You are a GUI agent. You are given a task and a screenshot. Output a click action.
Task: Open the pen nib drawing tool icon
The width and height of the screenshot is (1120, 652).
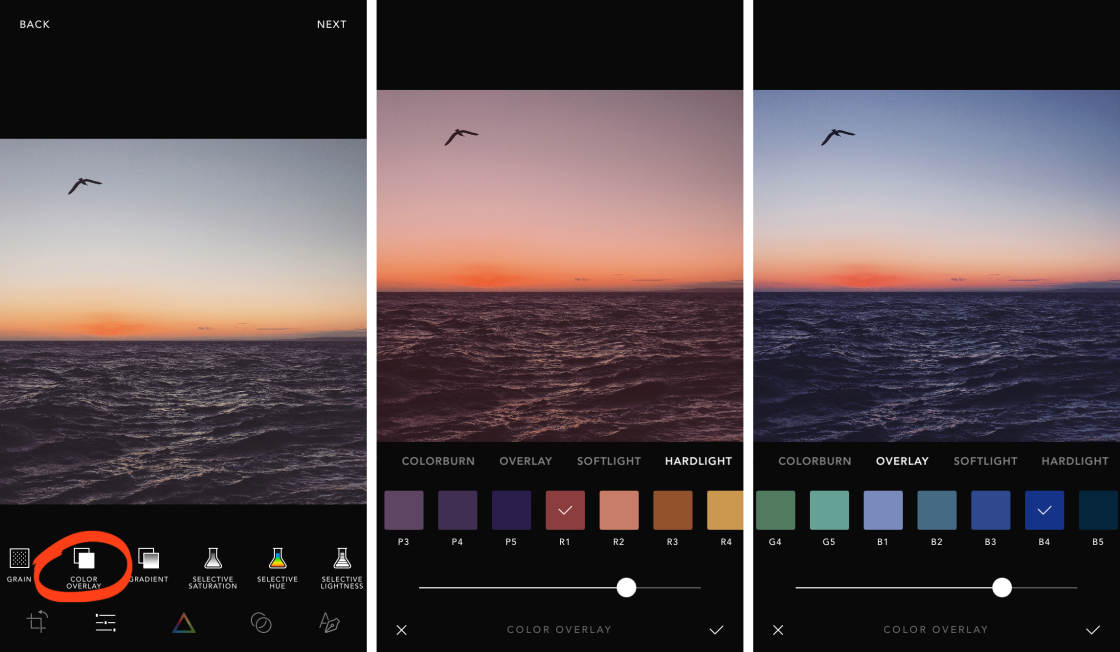pos(329,623)
